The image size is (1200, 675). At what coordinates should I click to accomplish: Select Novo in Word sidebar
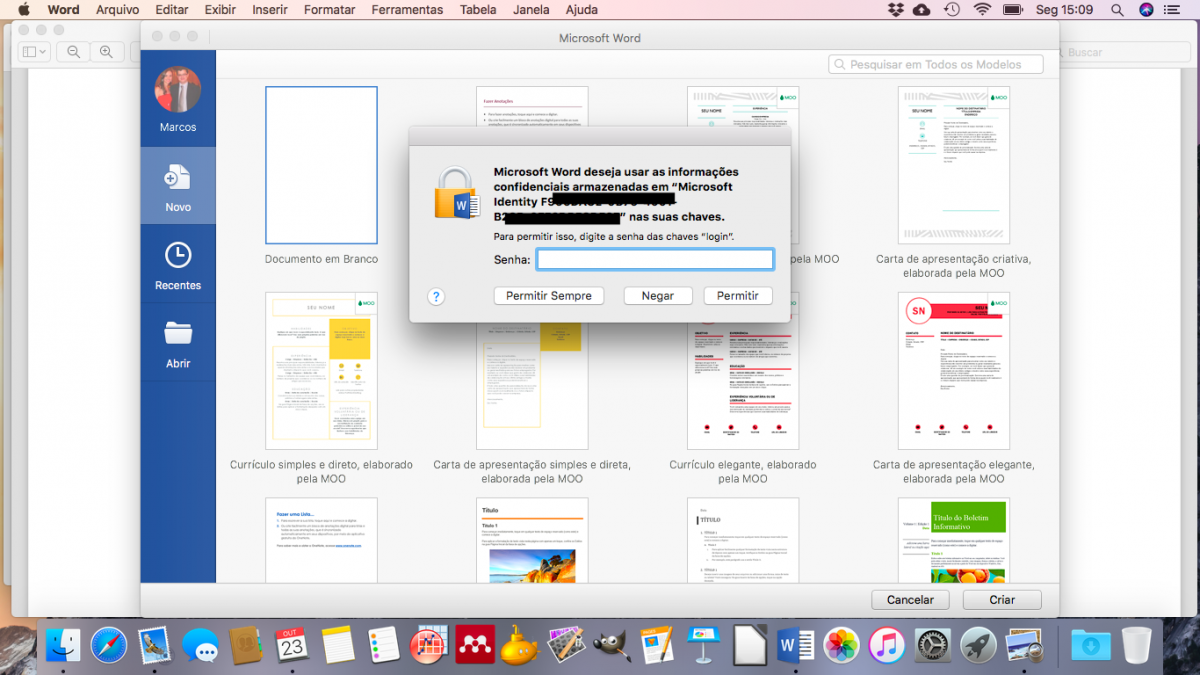pyautogui.click(x=178, y=186)
